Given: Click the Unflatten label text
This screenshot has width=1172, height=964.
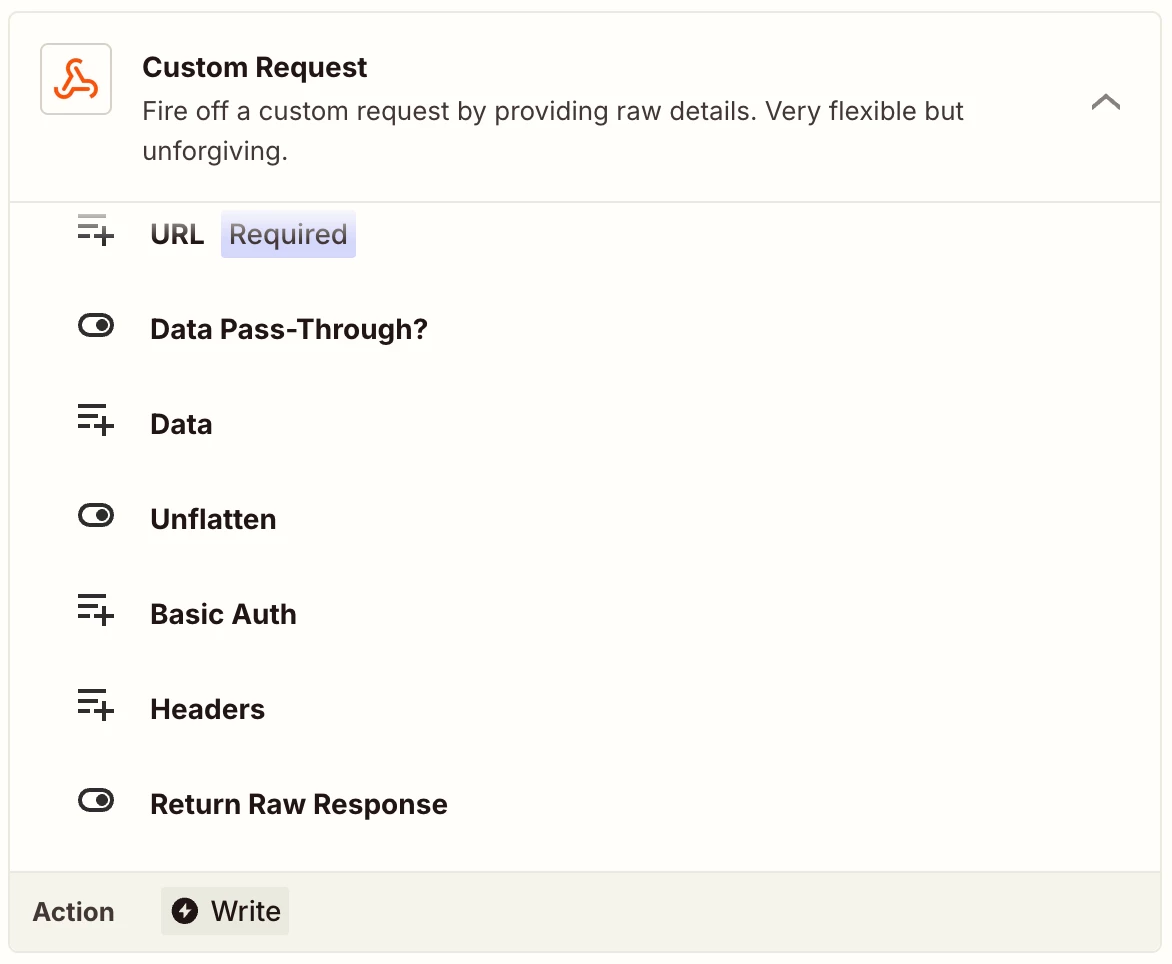Looking at the screenshot, I should (213, 520).
